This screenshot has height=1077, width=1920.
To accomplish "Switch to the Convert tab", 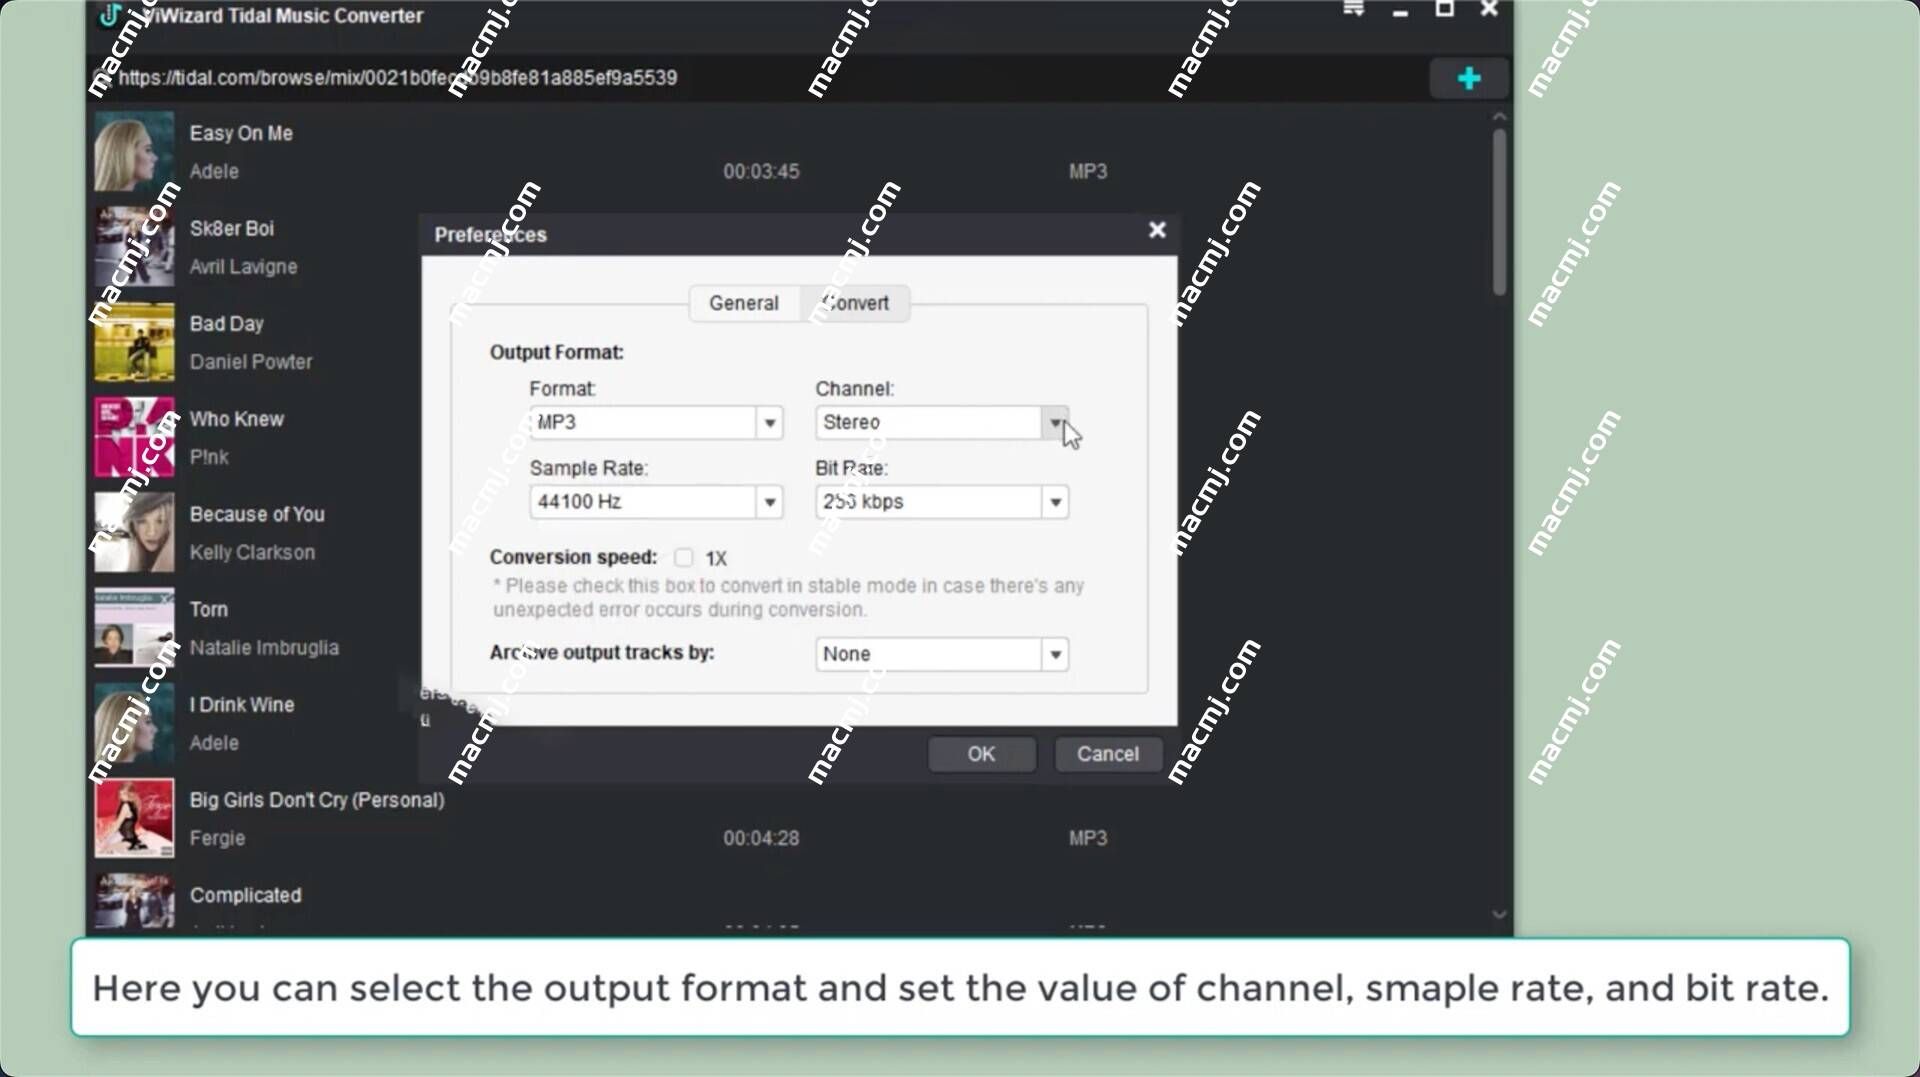I will coord(855,303).
